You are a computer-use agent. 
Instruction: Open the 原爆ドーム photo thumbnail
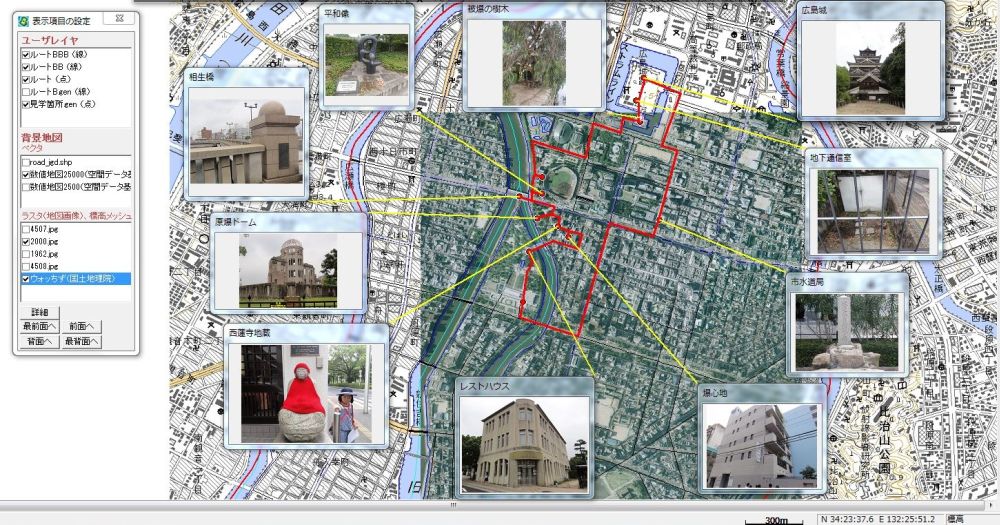[x=288, y=270]
